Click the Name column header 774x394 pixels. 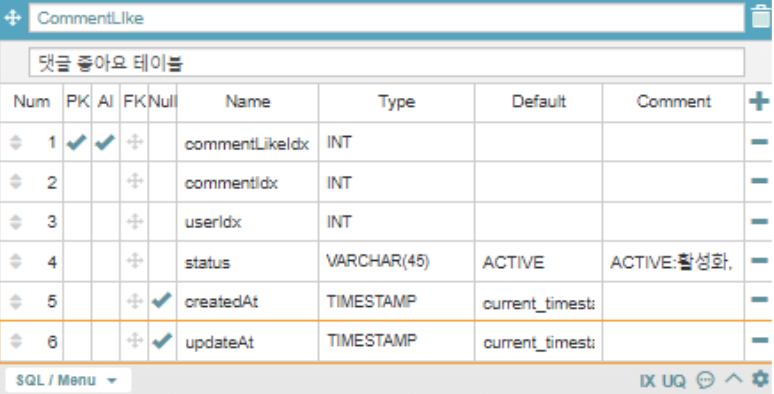click(248, 102)
